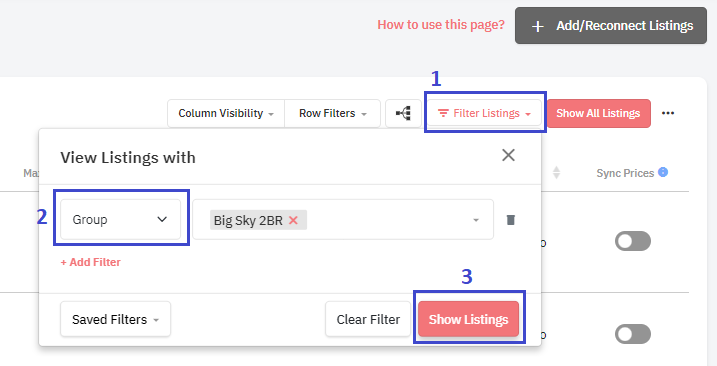Screen dimensions: 717x366
Task: Delete the Group filter with trash icon
Action: (511, 220)
